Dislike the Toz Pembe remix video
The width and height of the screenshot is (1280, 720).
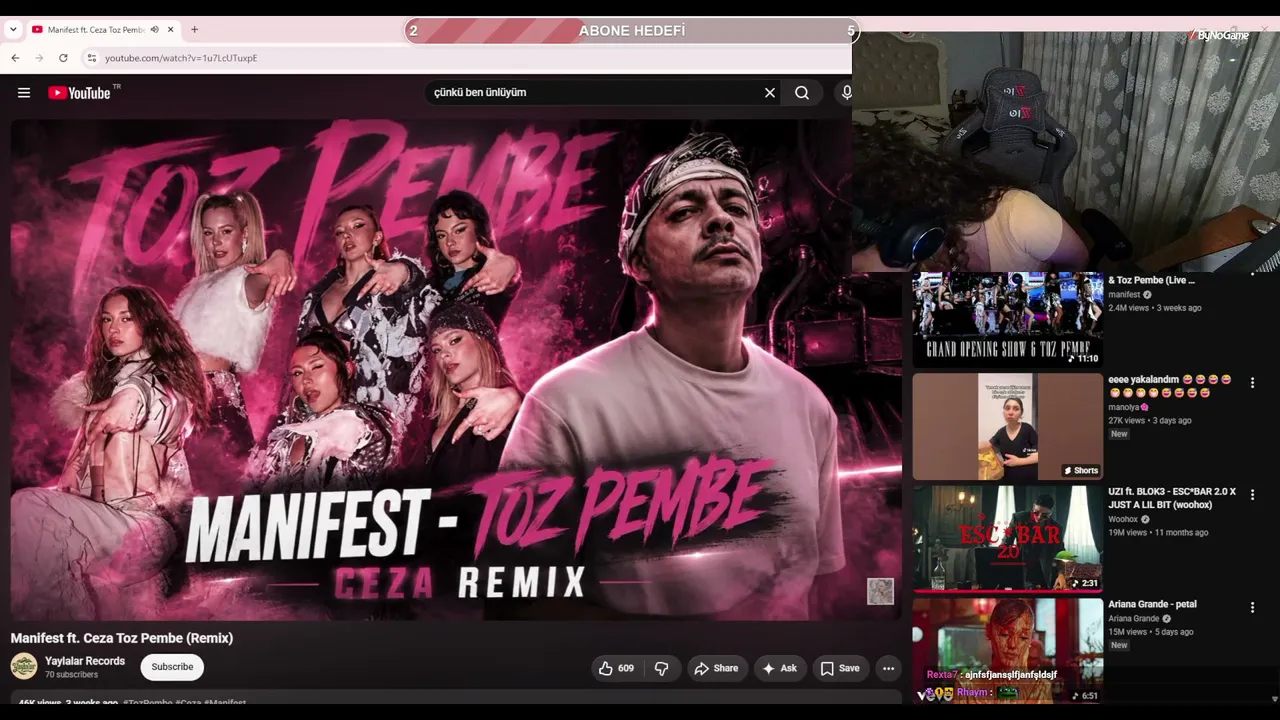662,668
